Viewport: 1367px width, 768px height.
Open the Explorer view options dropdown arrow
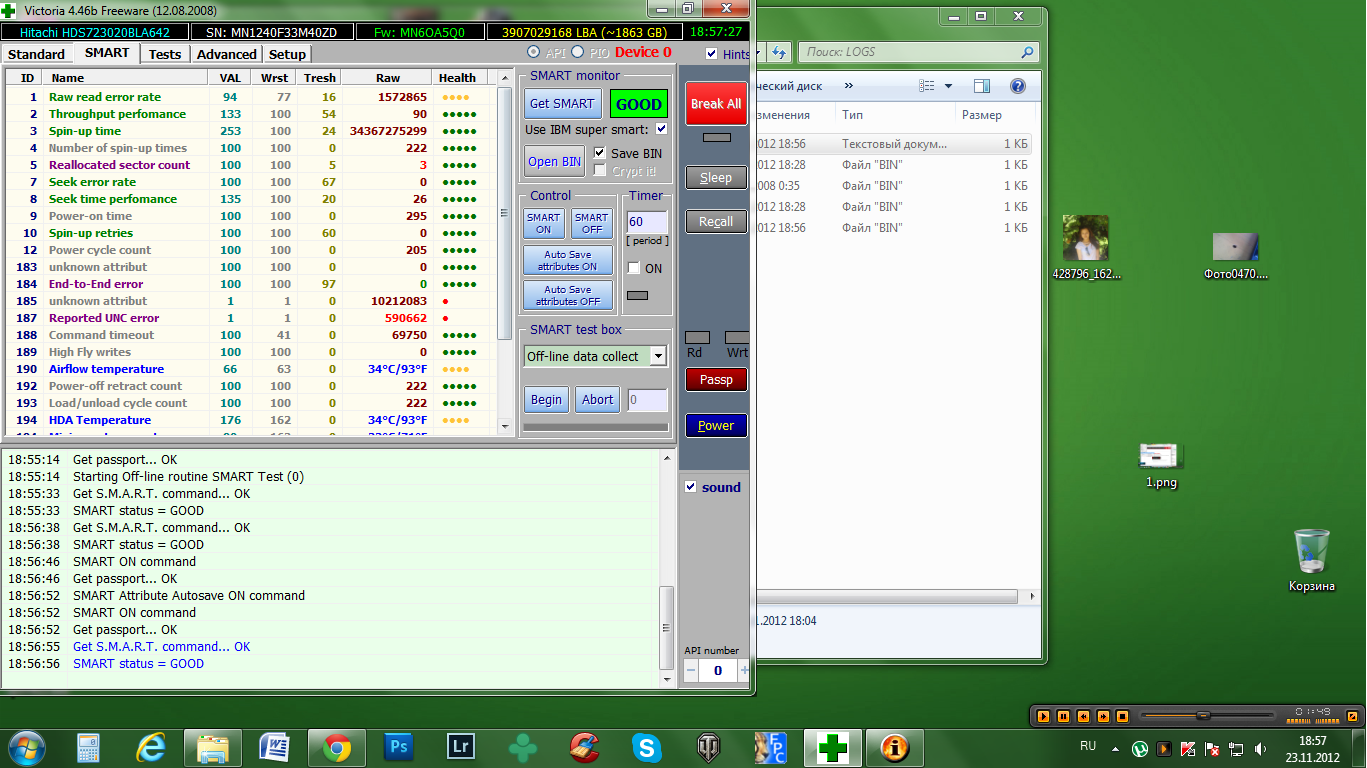pyautogui.click(x=948, y=86)
